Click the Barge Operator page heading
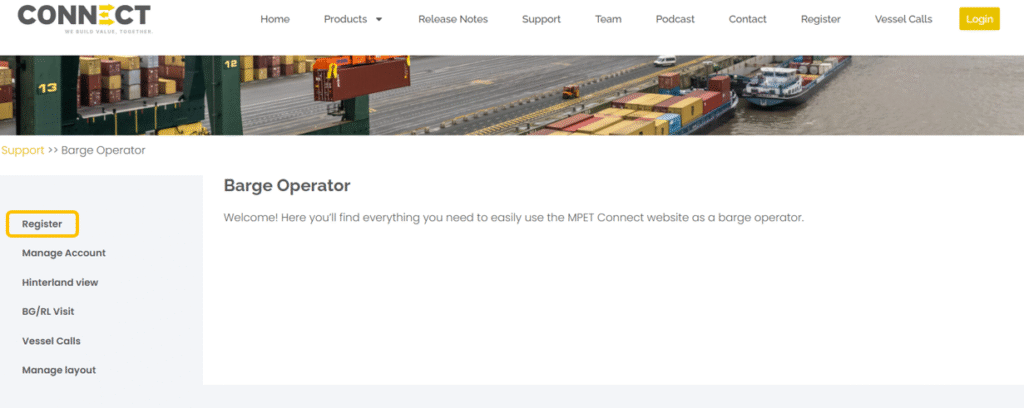Screen dimensions: 1024x408 (x=286, y=186)
